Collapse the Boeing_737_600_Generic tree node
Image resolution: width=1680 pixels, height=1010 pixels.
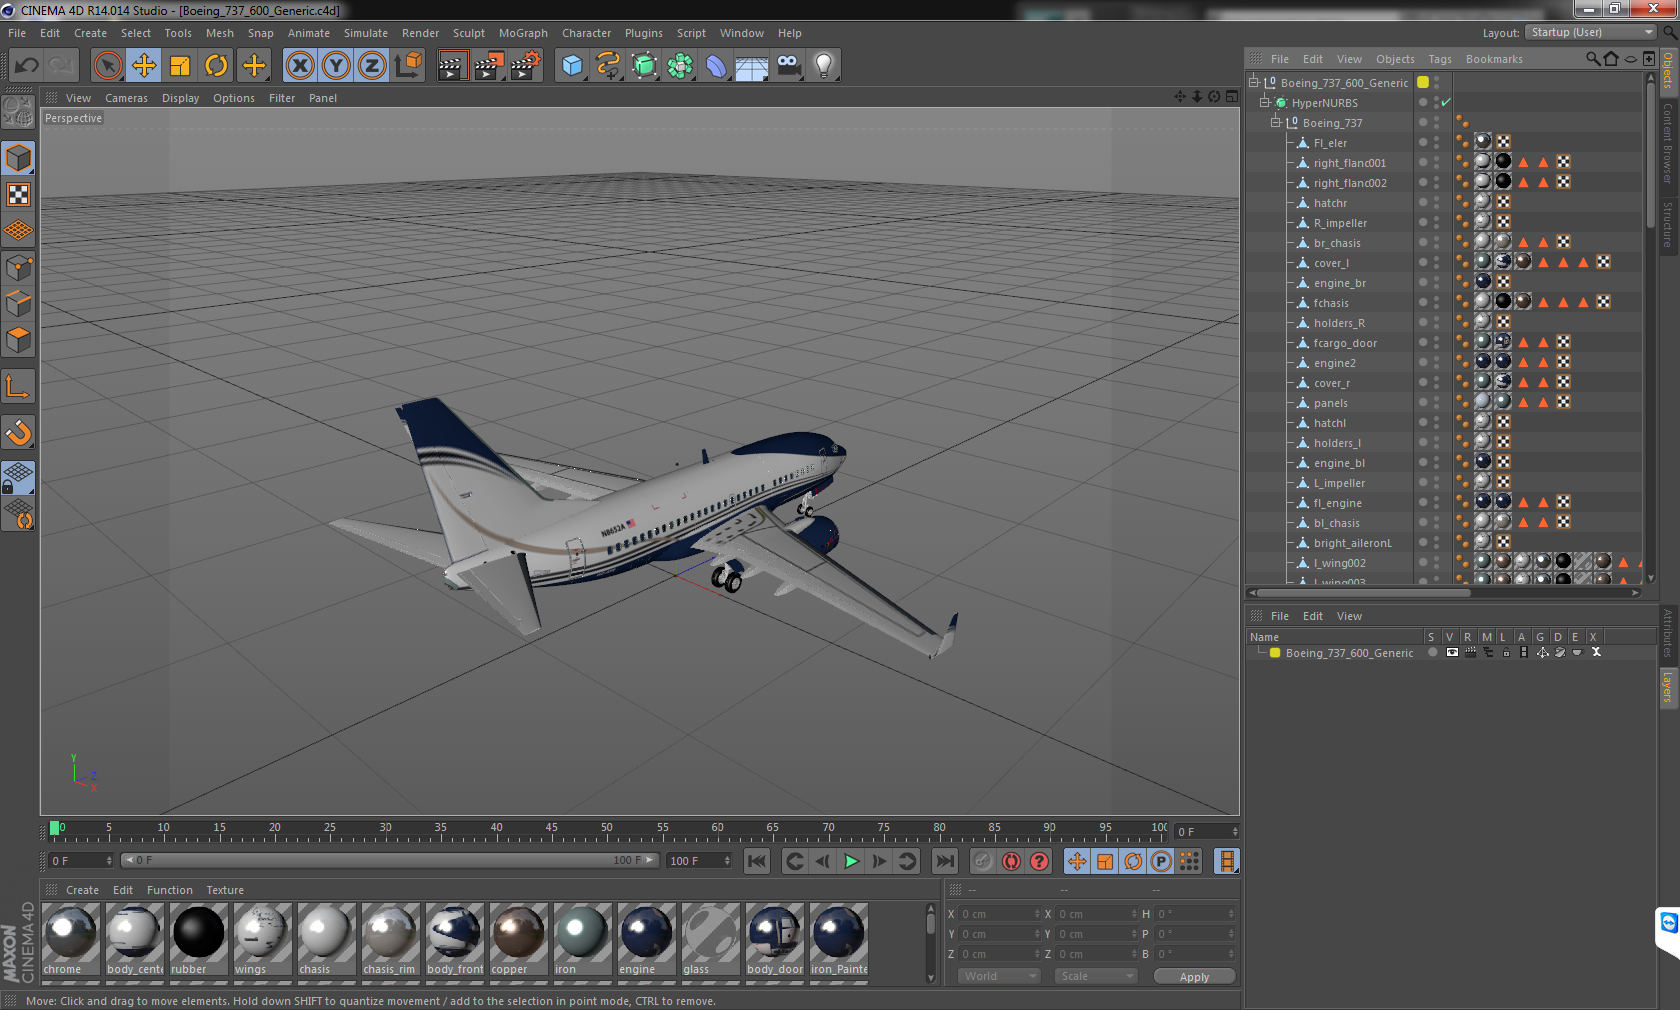coord(1253,83)
